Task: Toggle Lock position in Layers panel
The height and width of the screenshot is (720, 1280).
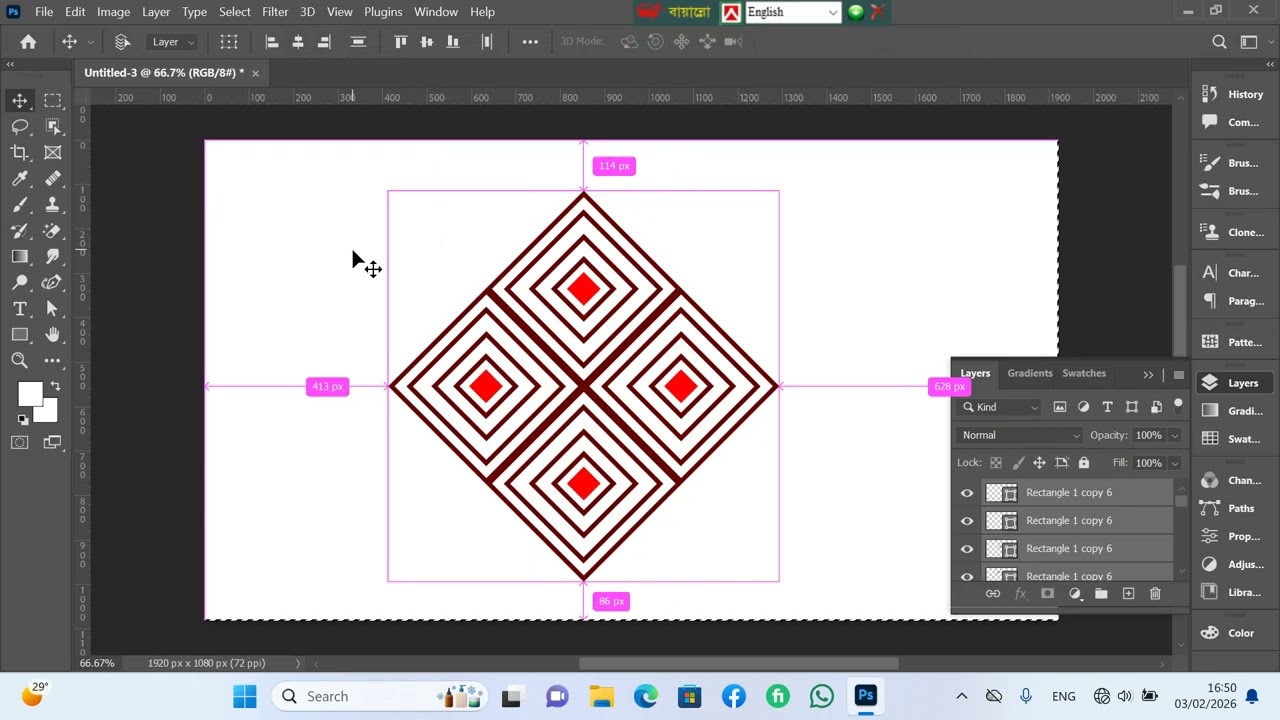Action: pos(1039,463)
